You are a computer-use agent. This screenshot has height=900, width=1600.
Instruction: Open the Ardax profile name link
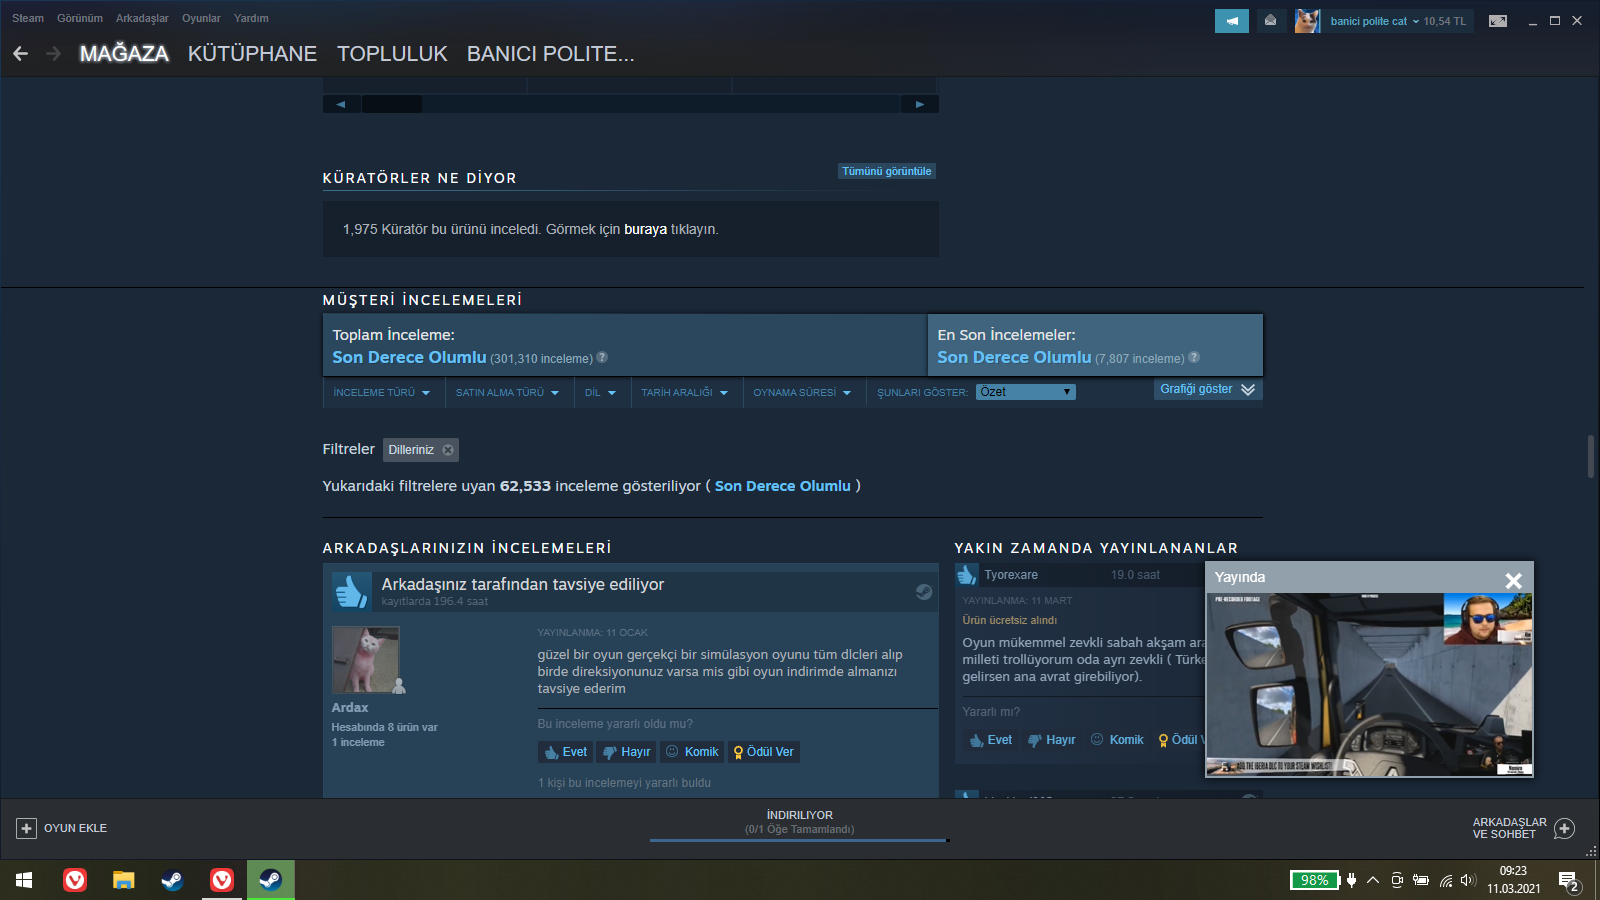pyautogui.click(x=350, y=707)
